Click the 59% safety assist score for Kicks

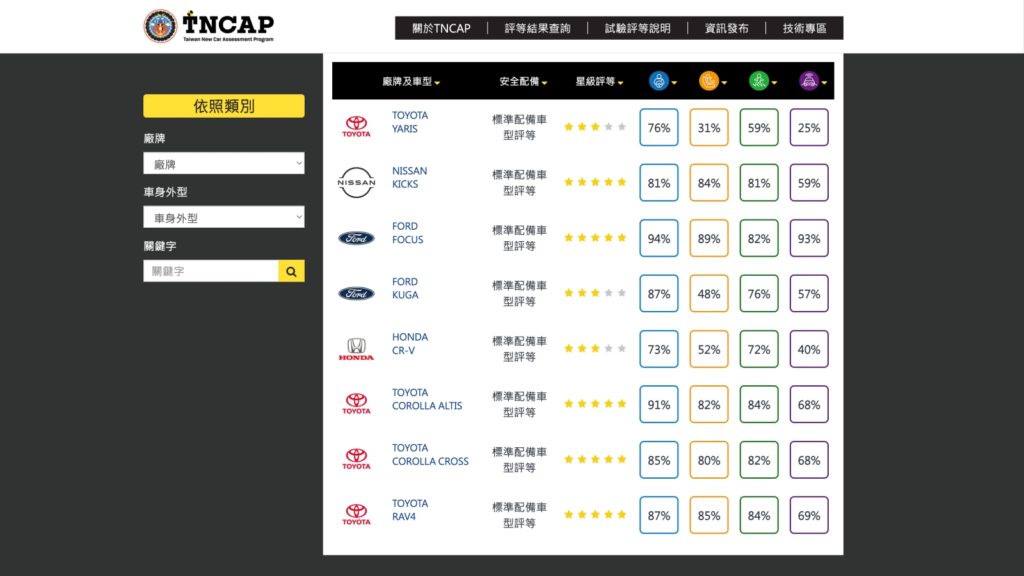[809, 183]
